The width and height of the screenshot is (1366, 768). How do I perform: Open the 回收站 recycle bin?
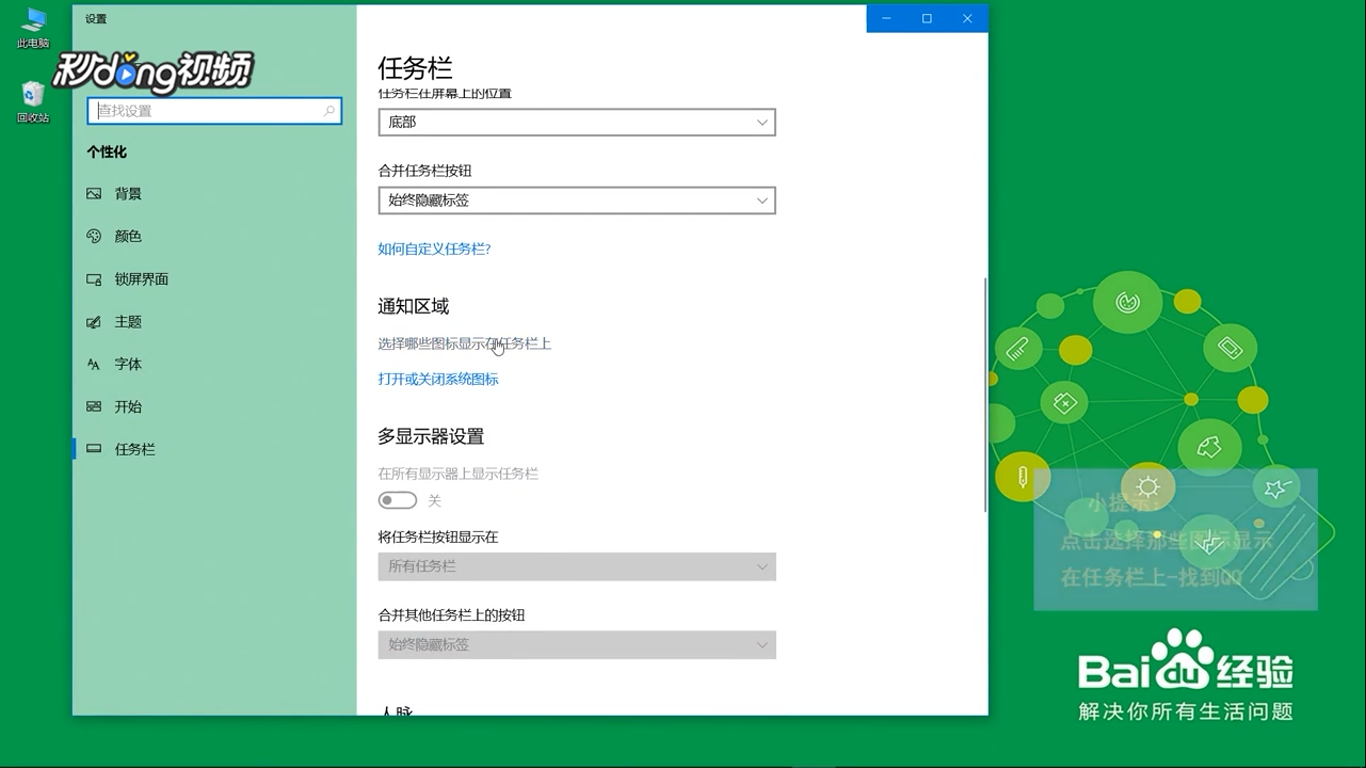point(33,95)
